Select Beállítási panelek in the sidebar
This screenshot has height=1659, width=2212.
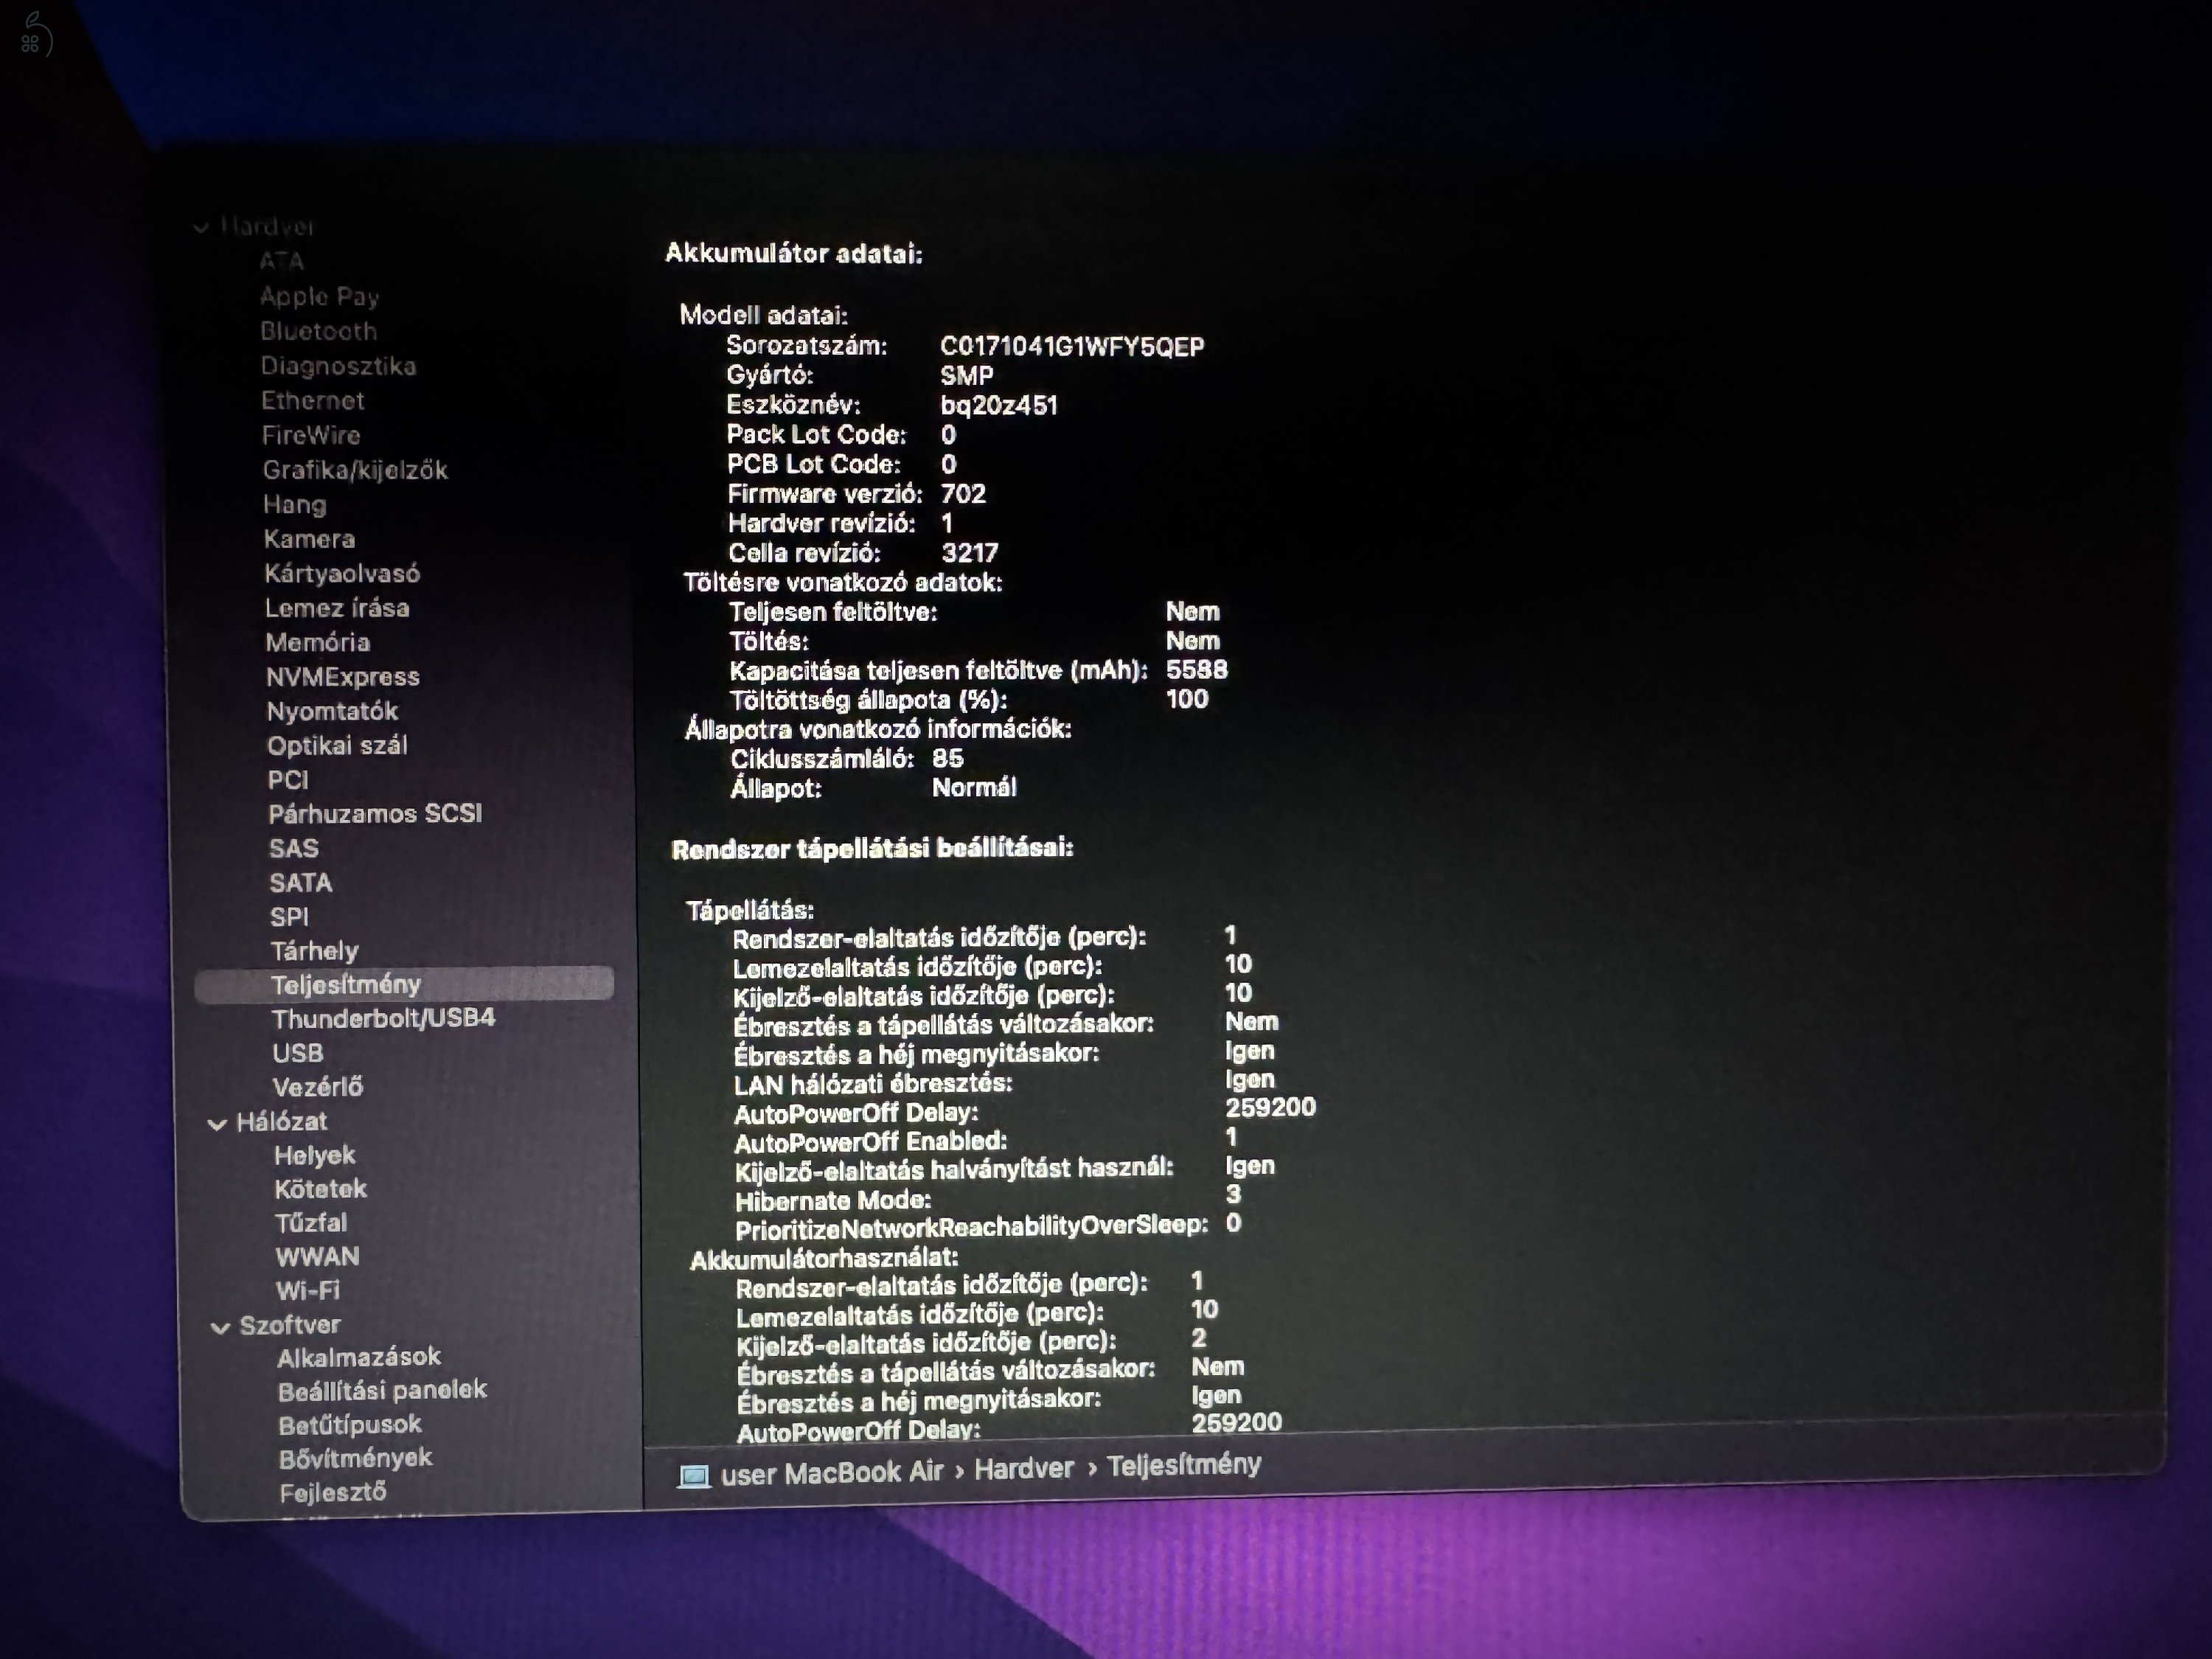[x=382, y=1391]
